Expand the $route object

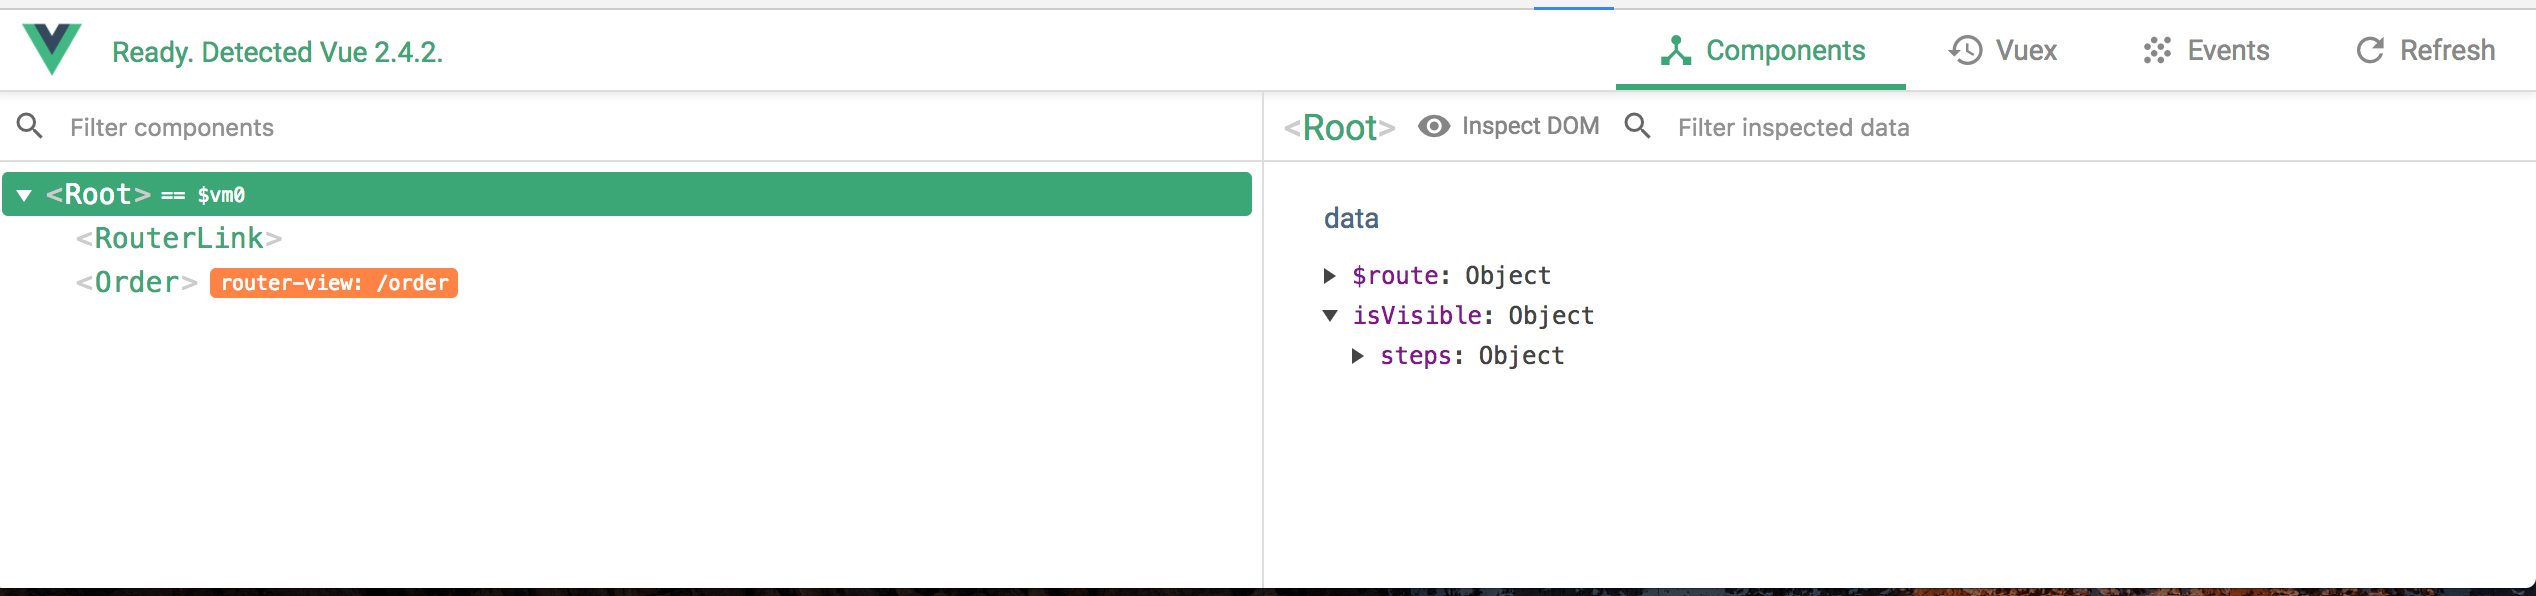[x=1330, y=276]
